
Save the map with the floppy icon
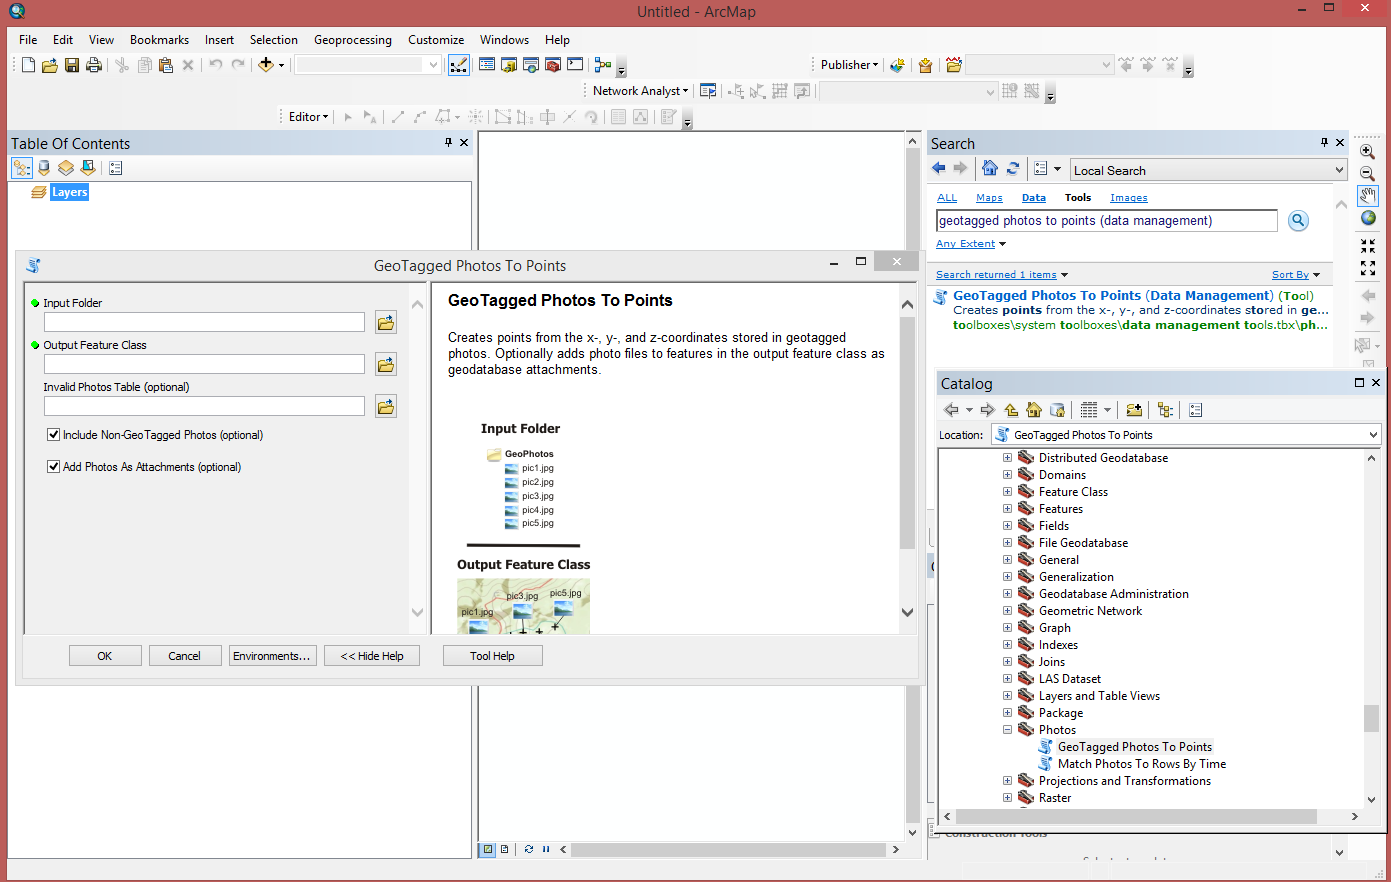click(x=72, y=65)
